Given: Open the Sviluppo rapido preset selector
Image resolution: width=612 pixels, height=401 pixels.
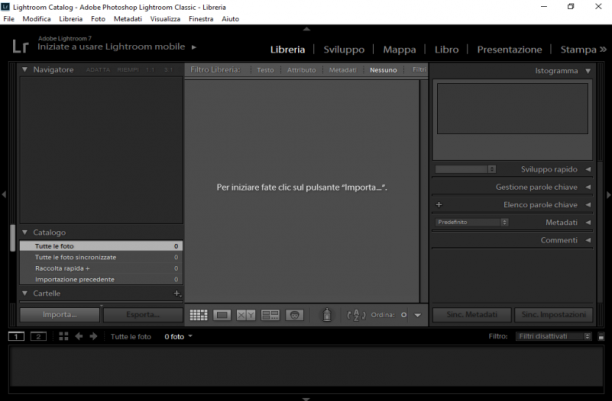Looking at the screenshot, I should pos(466,169).
